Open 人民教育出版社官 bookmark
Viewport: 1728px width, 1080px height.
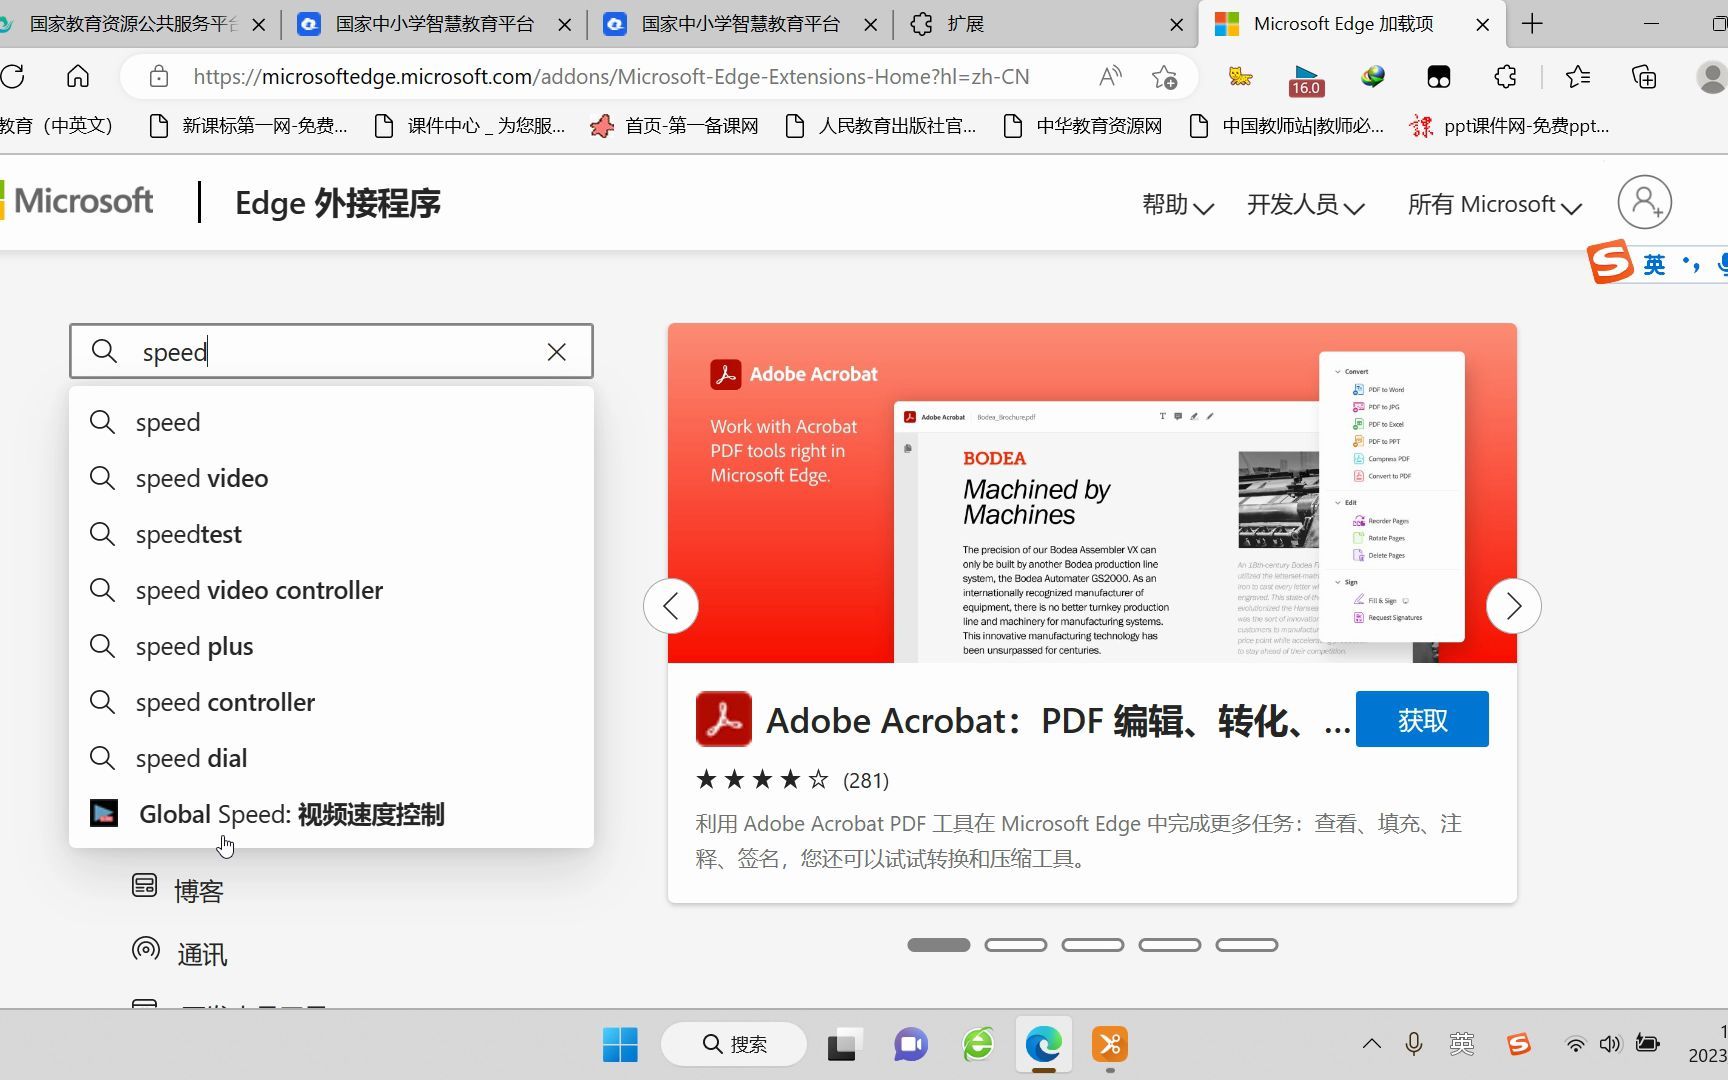pyautogui.click(x=881, y=126)
